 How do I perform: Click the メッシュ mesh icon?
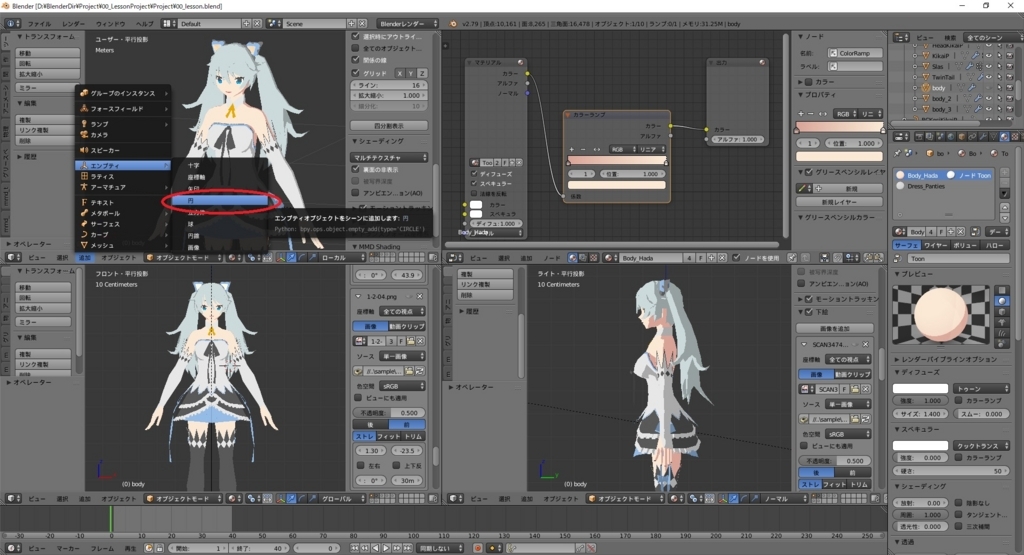(x=84, y=245)
